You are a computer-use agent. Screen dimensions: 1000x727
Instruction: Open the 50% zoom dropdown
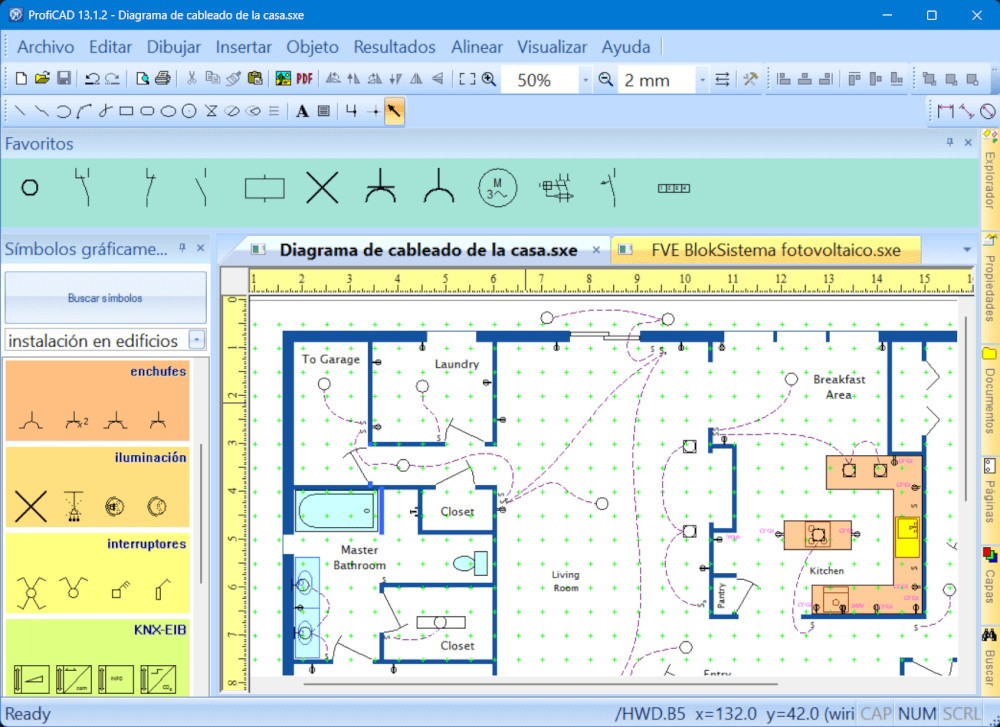(584, 80)
